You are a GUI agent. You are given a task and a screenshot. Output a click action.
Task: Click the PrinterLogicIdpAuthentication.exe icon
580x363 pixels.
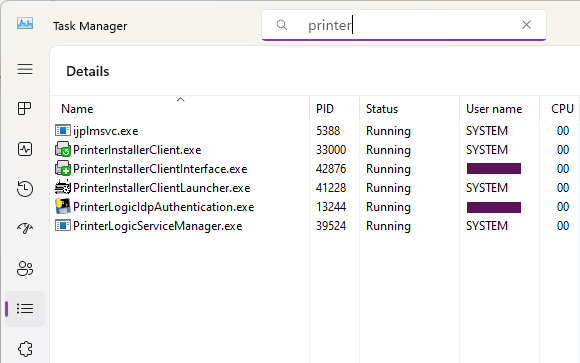63,206
